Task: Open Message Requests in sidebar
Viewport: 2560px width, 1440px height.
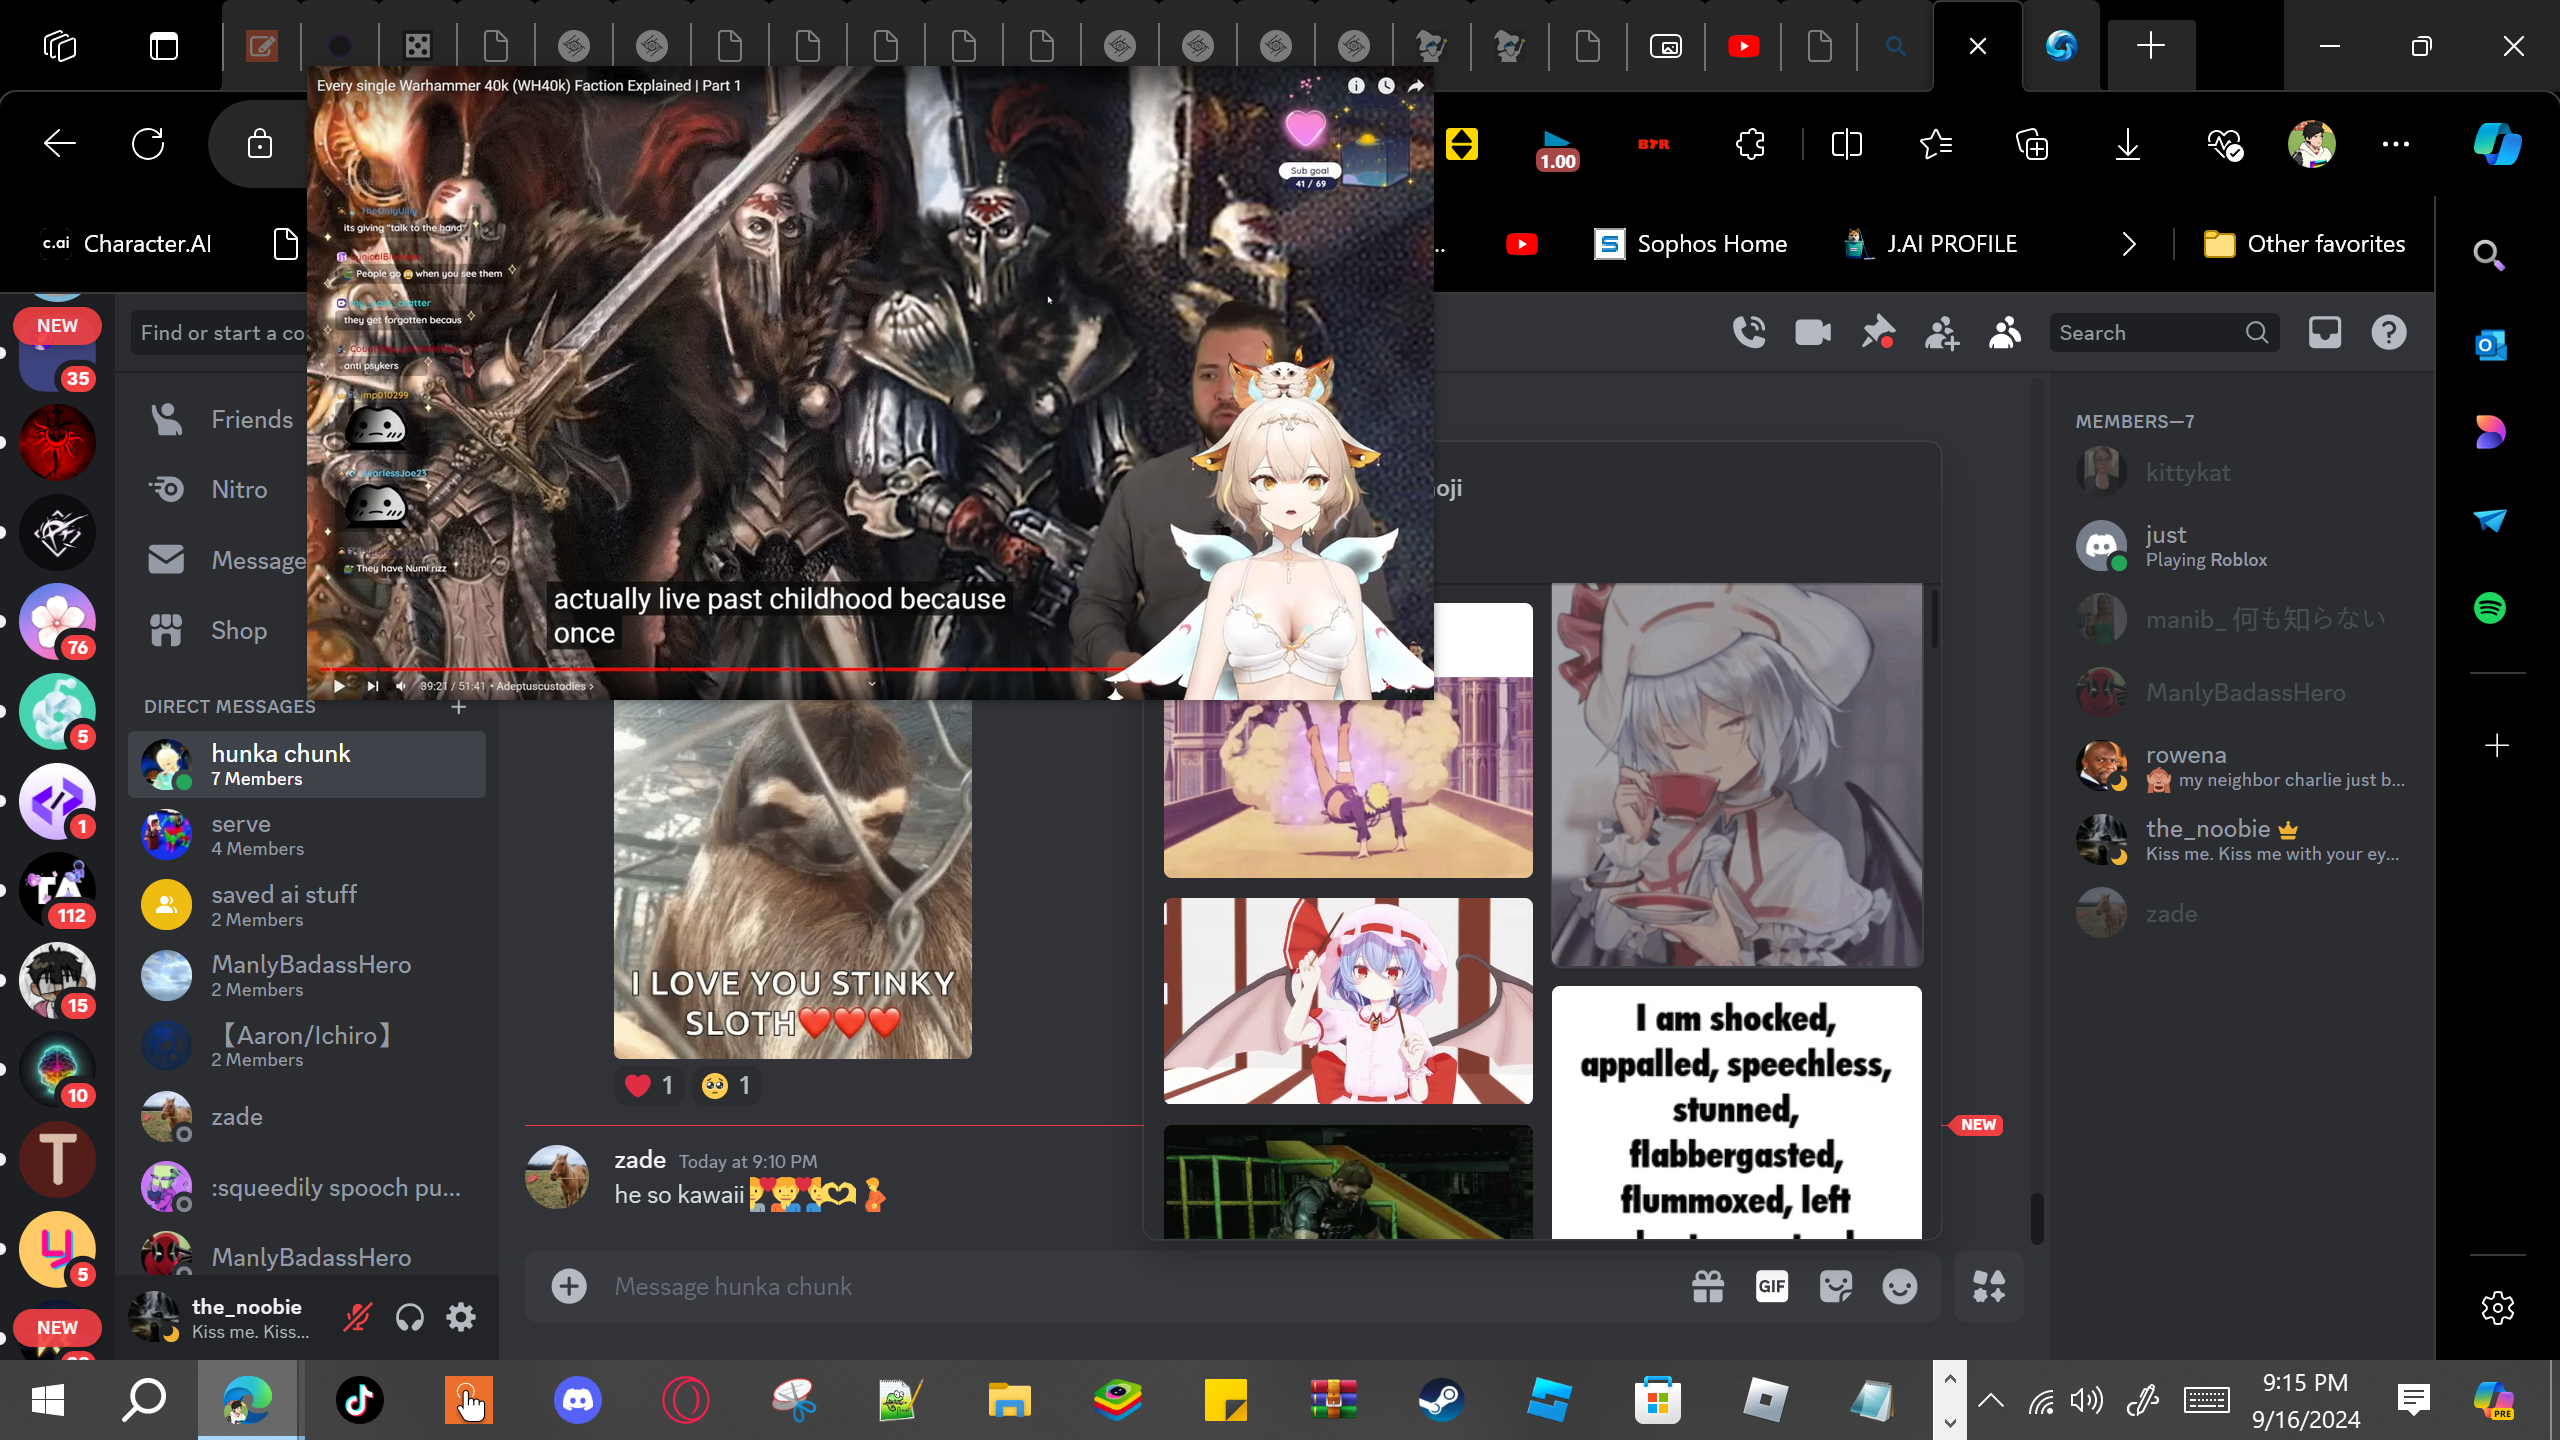Action: click(x=222, y=560)
